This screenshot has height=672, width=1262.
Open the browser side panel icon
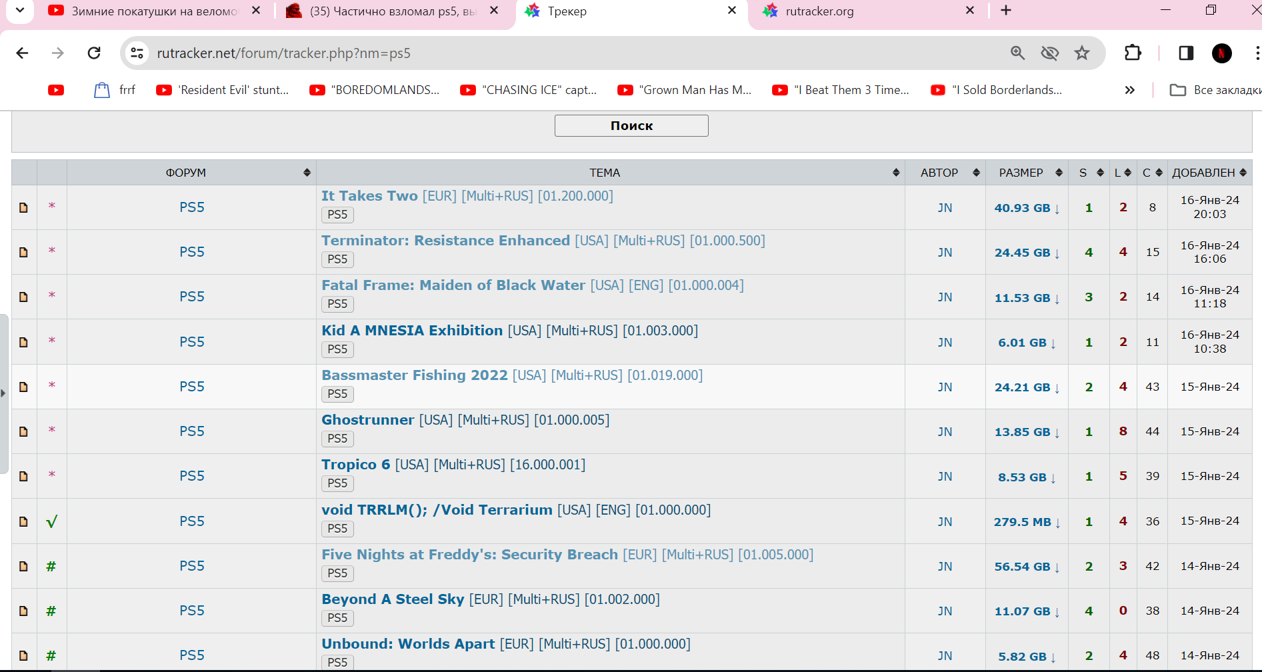1185,53
